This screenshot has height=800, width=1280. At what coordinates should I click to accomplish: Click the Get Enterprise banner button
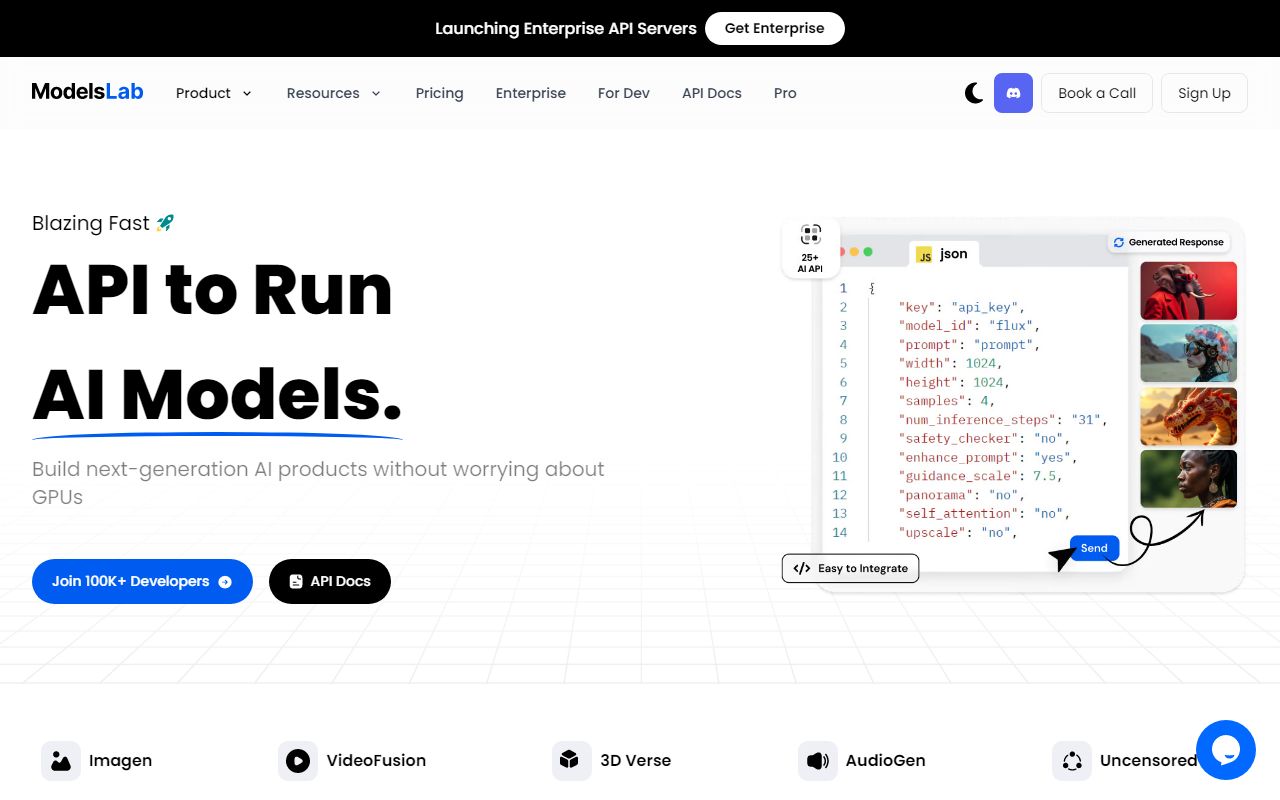(x=774, y=28)
